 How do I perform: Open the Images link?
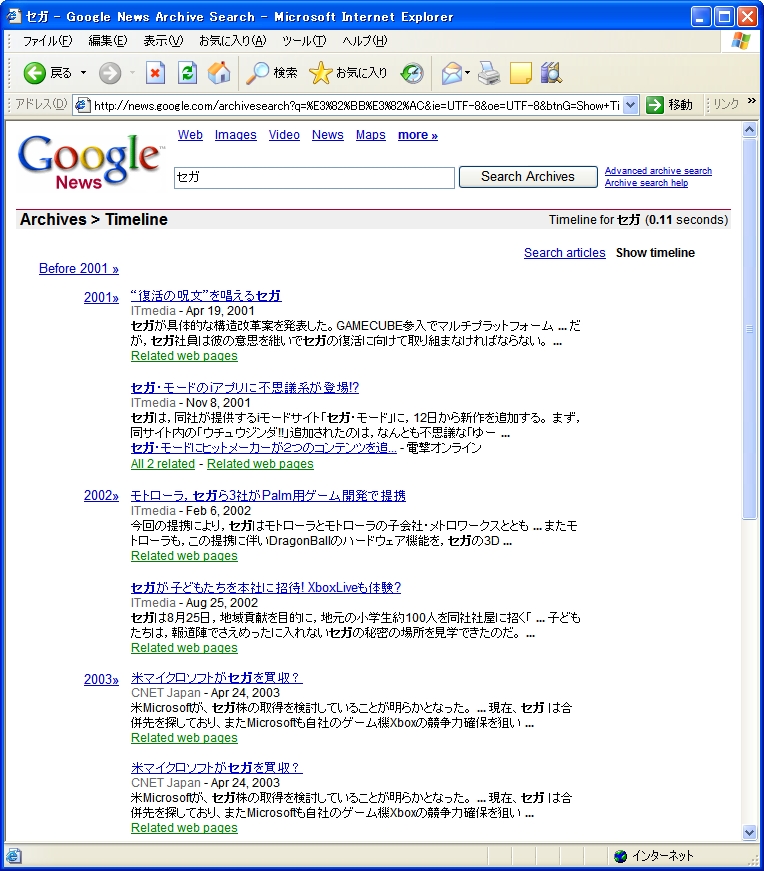(236, 135)
